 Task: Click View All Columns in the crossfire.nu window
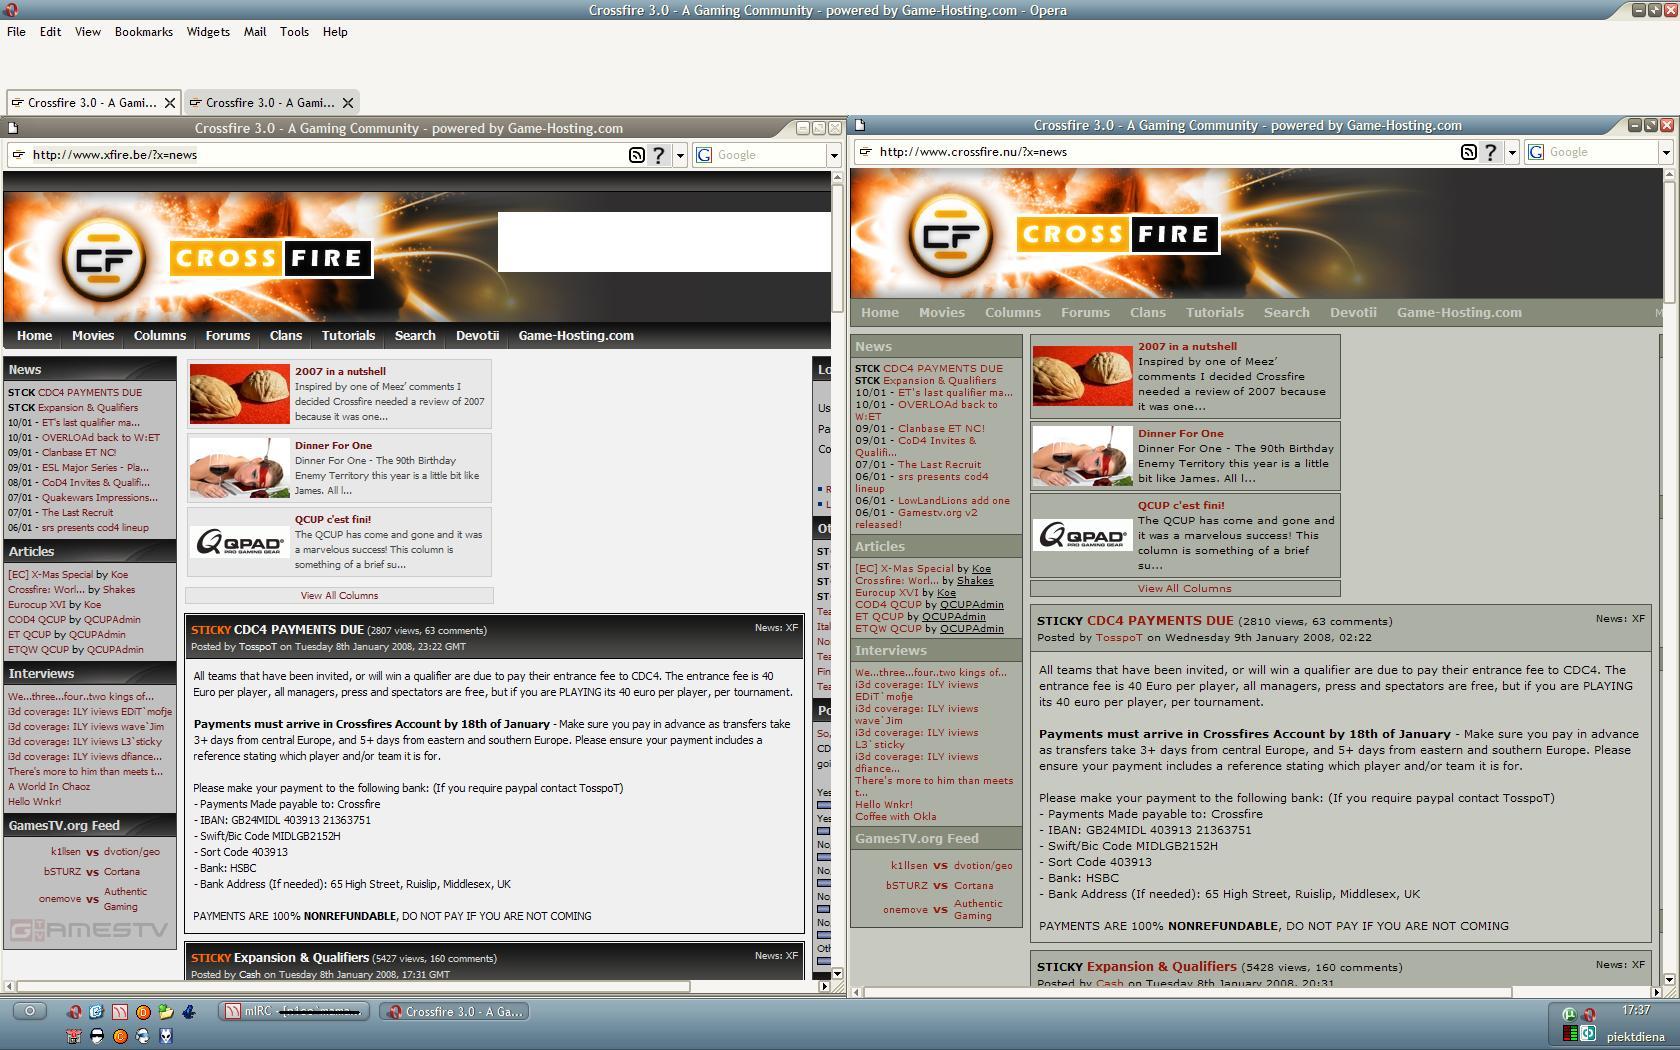coord(1184,589)
